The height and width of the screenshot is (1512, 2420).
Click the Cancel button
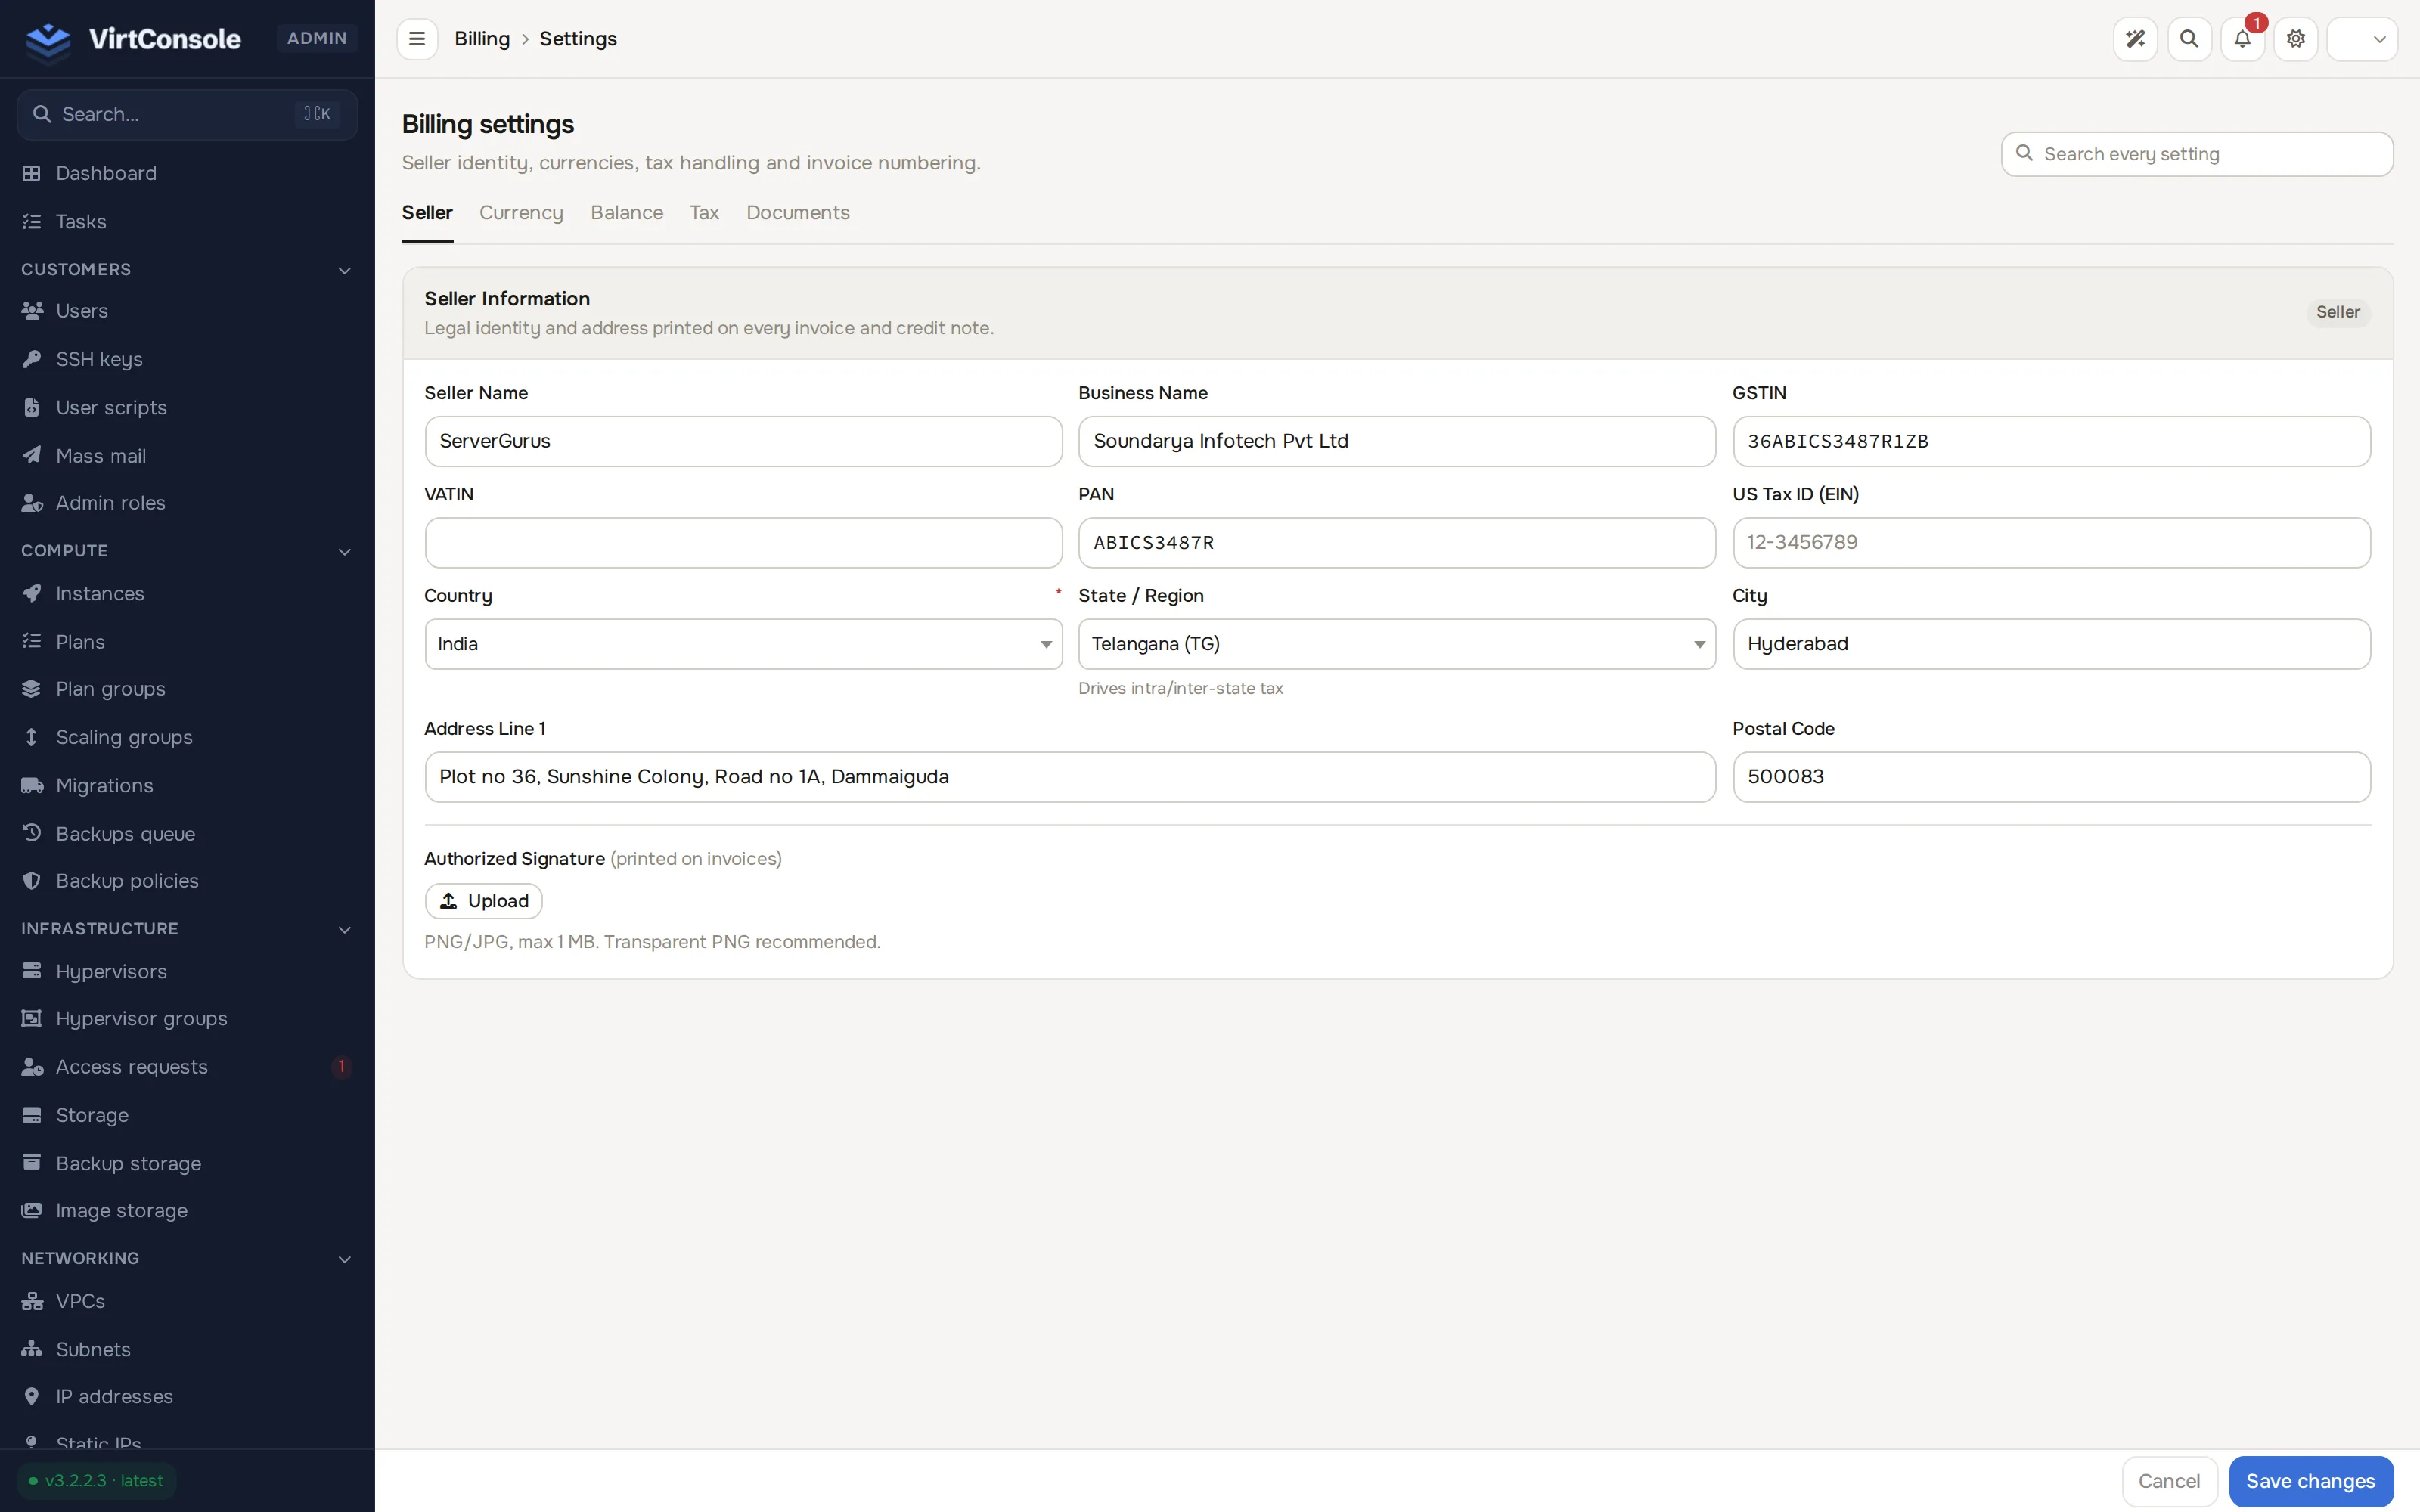point(2169,1481)
